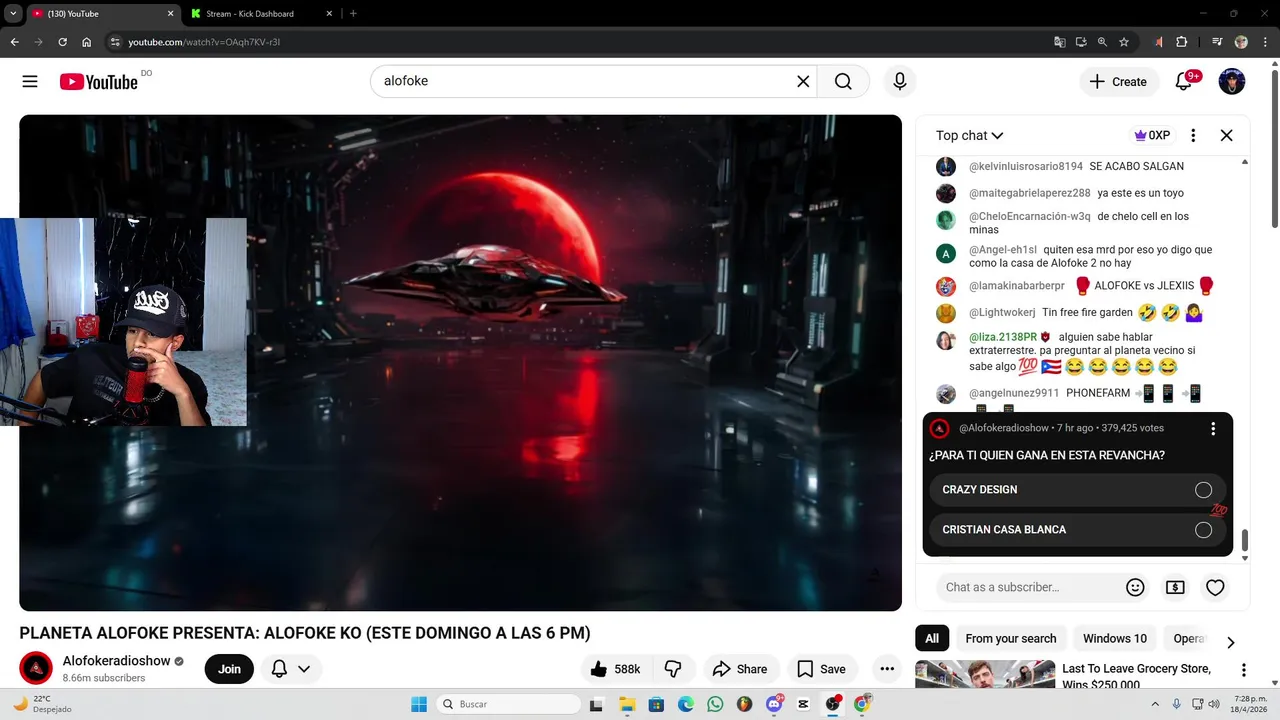Open more actions ellipsis under video
This screenshot has width=1280, height=720.
[887, 669]
